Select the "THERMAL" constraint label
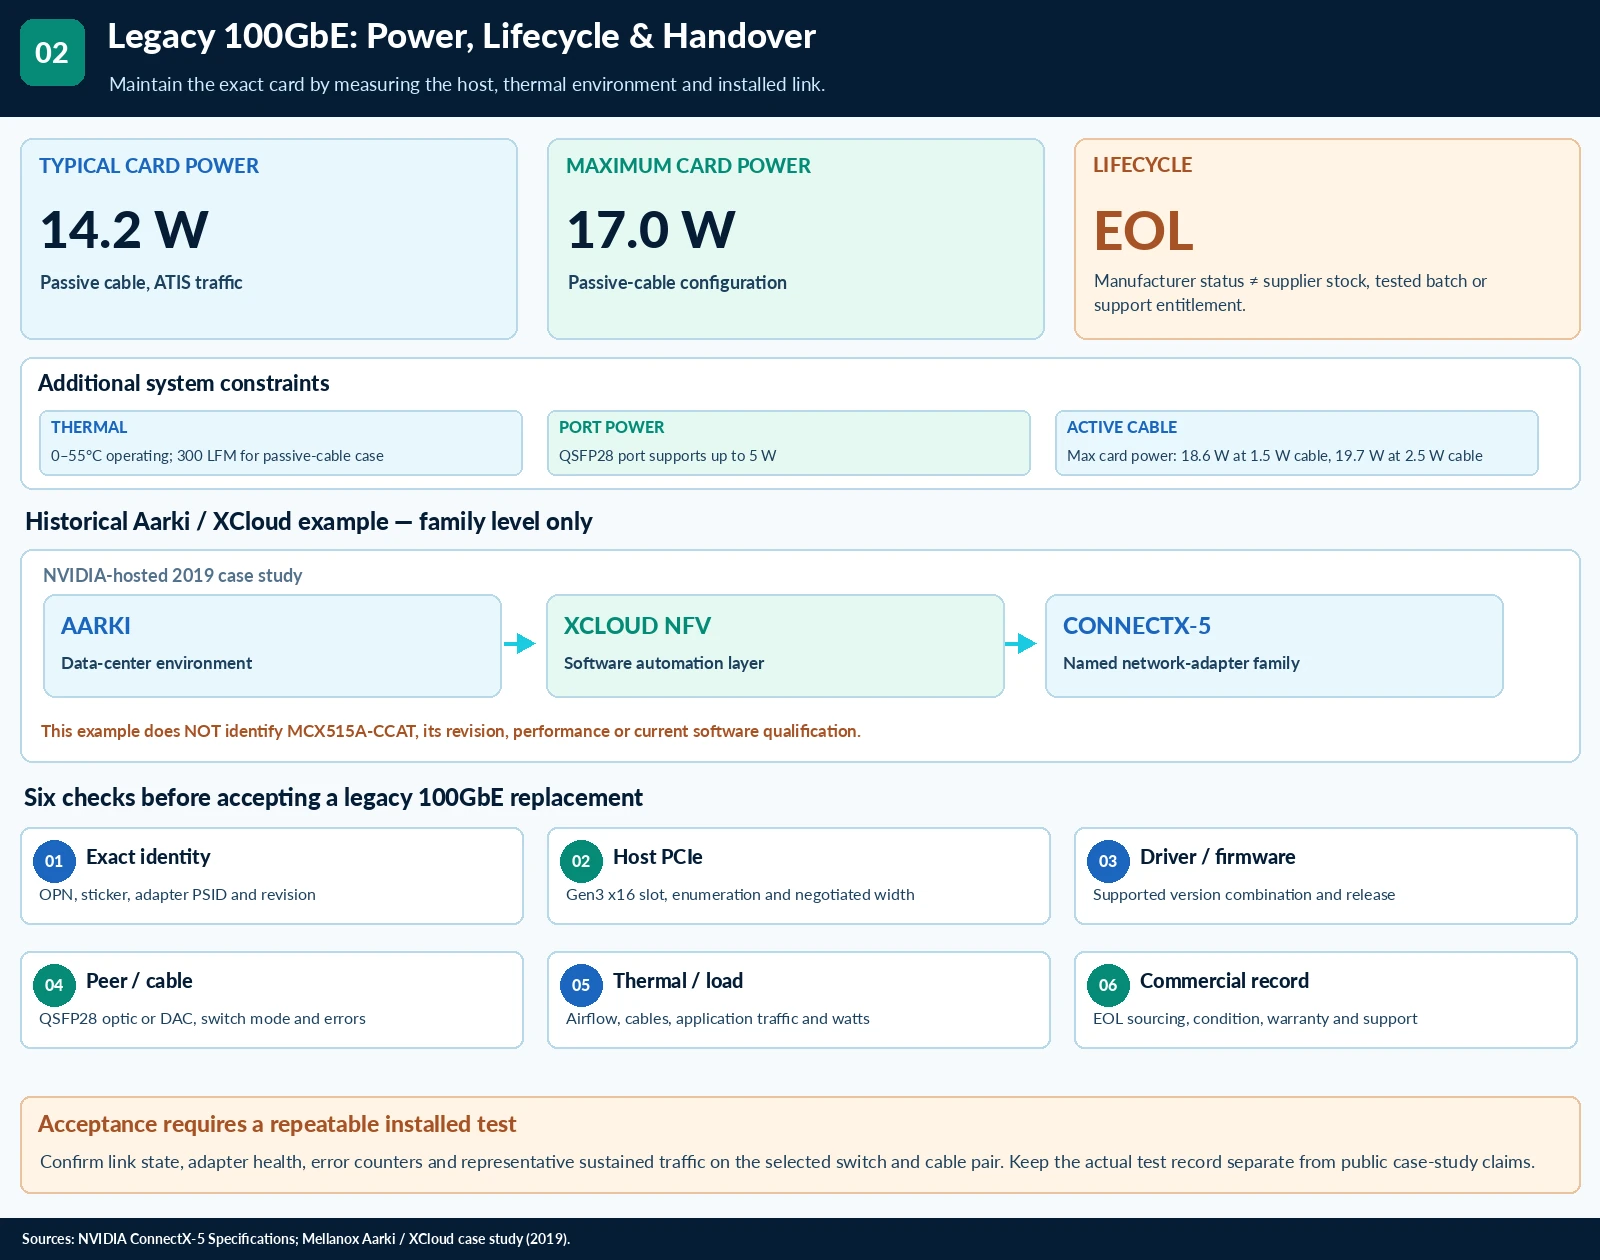This screenshot has width=1600, height=1260. point(89,427)
